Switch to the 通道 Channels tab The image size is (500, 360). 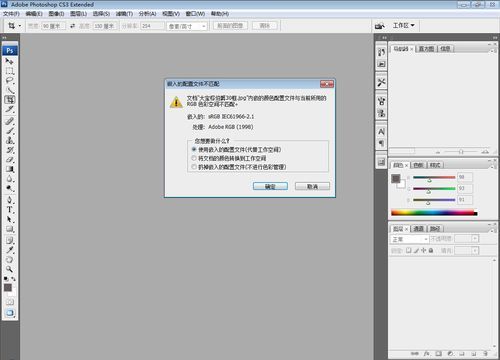click(x=418, y=229)
